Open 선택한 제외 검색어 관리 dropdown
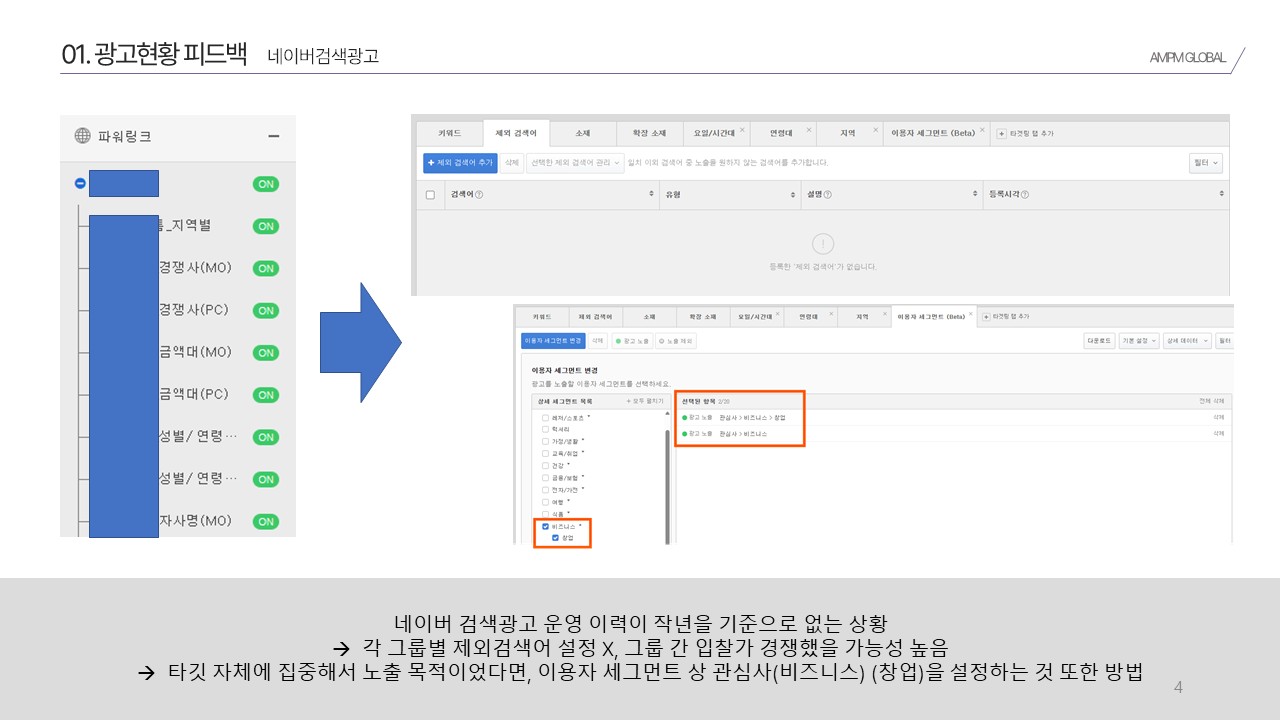The width and height of the screenshot is (1280, 720). pyautogui.click(x=575, y=162)
